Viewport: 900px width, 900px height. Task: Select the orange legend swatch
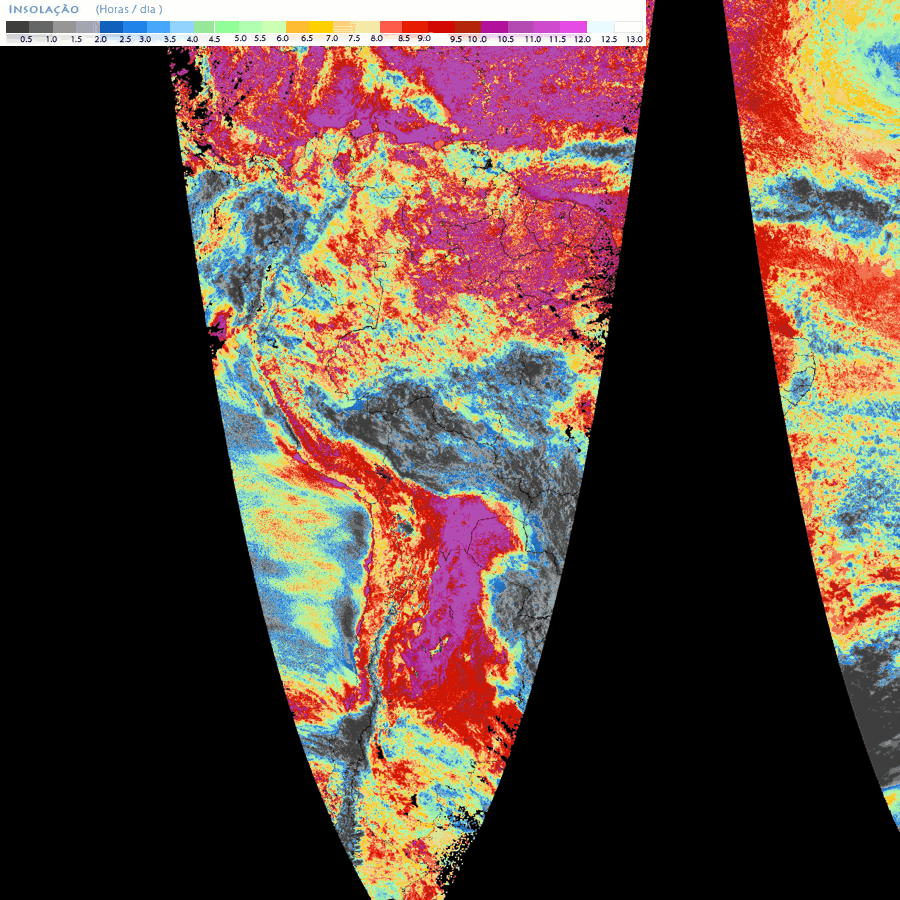(297, 27)
